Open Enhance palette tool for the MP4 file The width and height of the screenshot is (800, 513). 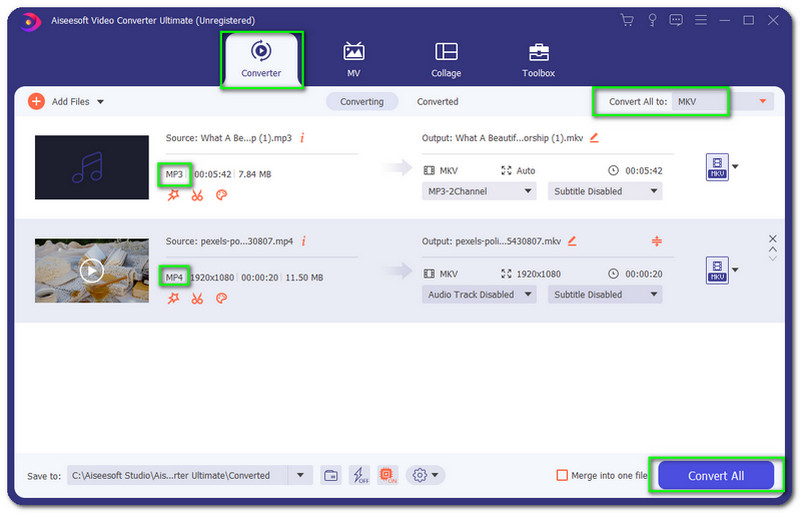click(221, 298)
